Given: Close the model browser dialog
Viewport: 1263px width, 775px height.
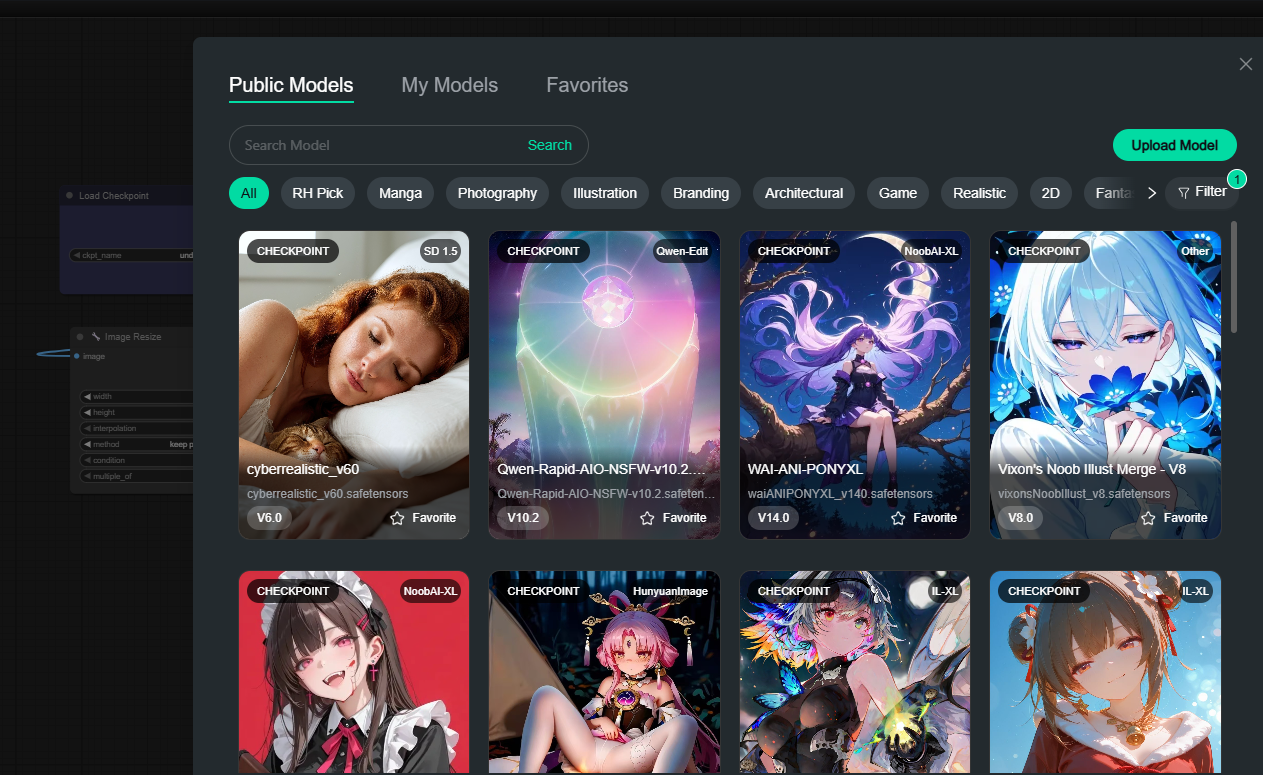Looking at the screenshot, I should point(1245,64).
